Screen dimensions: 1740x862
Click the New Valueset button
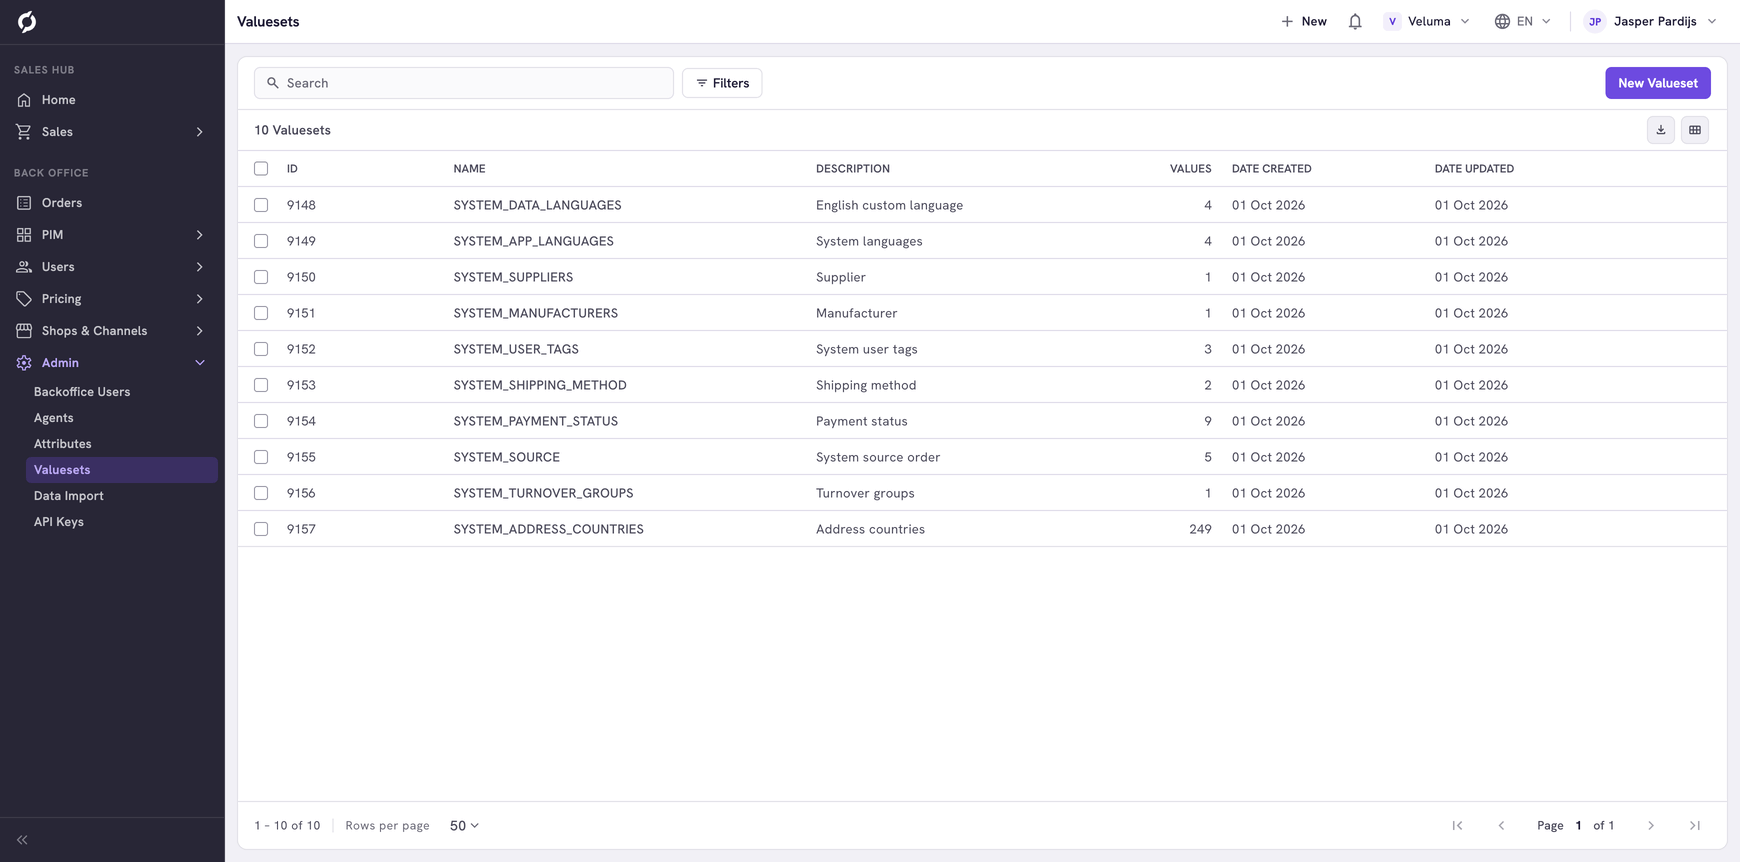(x=1658, y=83)
